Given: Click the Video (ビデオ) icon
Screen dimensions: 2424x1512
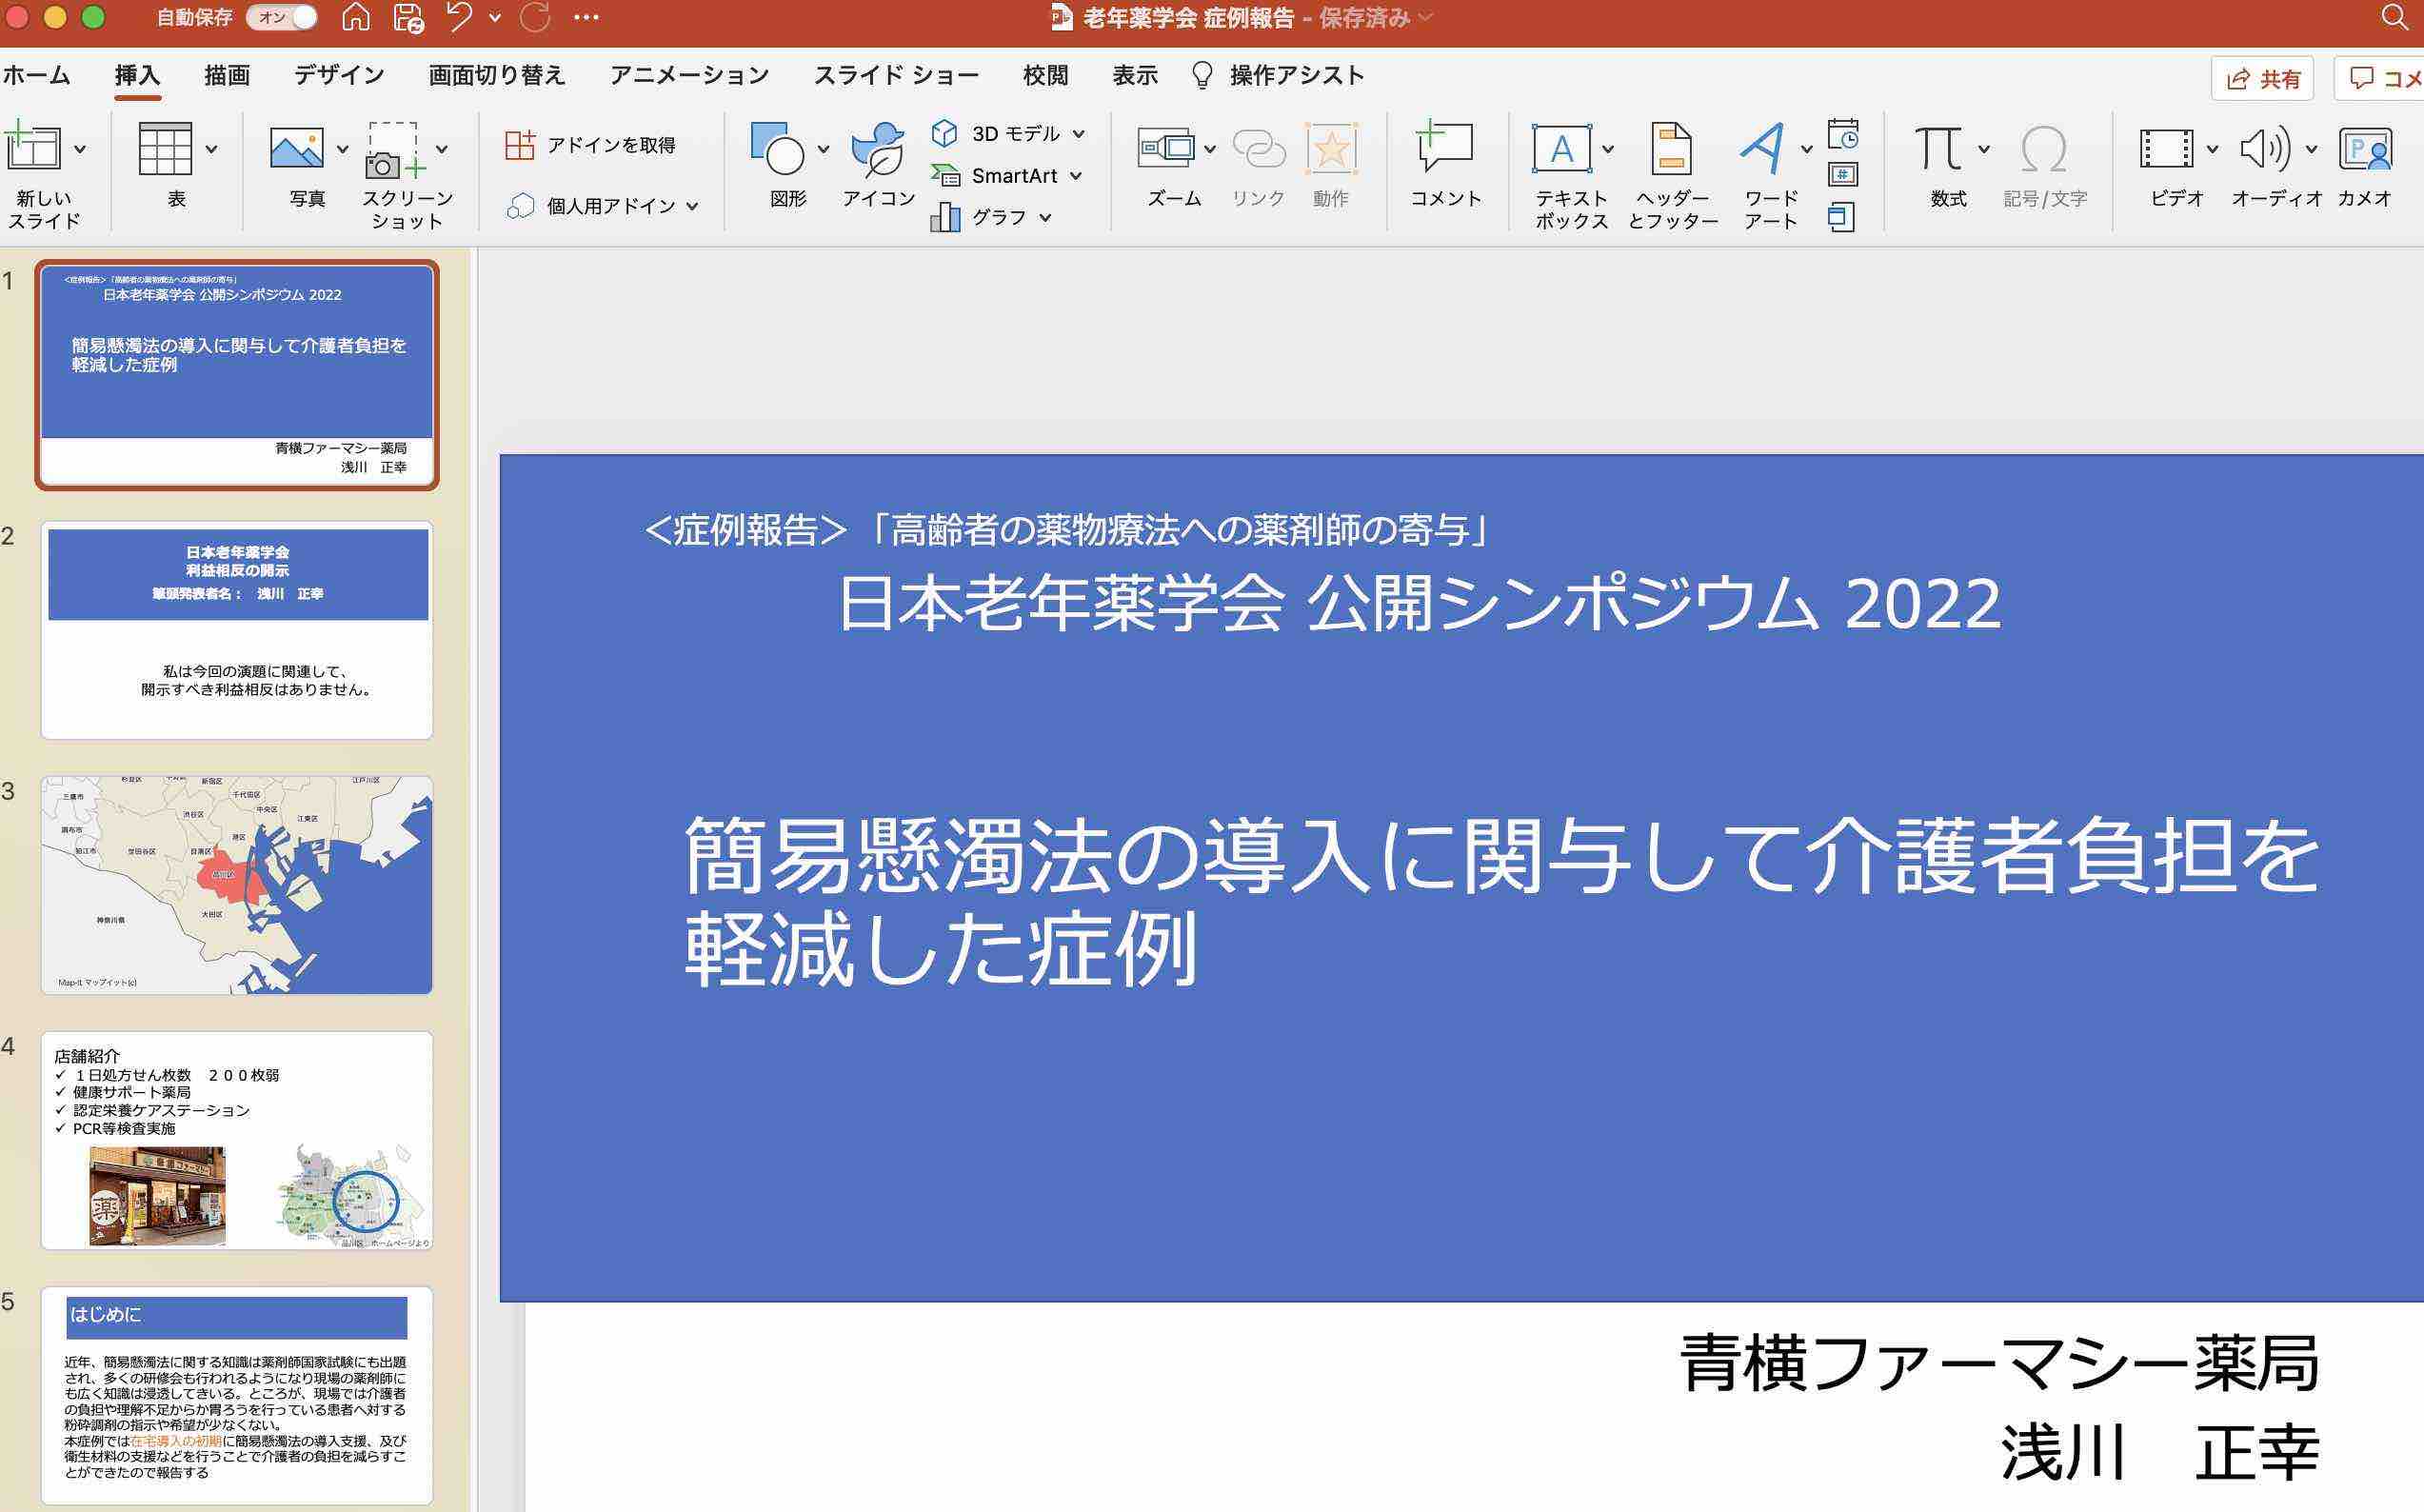Looking at the screenshot, I should pos(2166,149).
